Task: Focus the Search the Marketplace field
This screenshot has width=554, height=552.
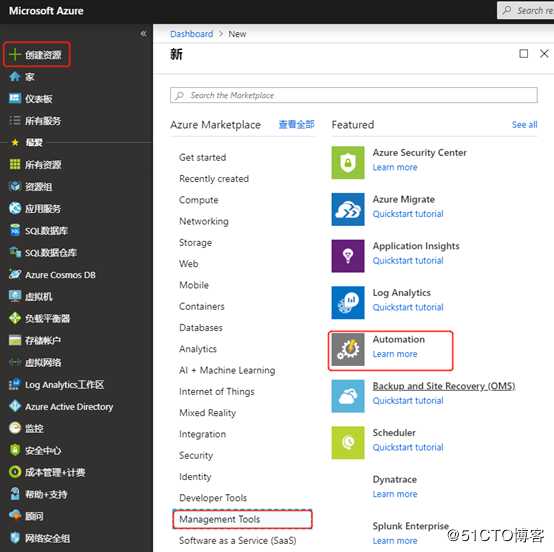Action: click(x=354, y=95)
